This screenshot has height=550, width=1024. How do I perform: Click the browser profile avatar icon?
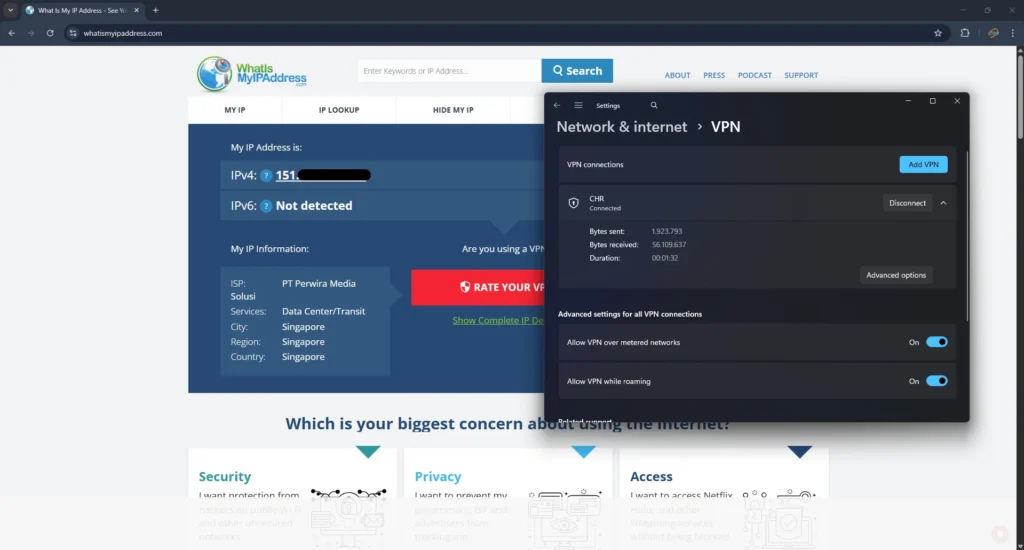993,33
